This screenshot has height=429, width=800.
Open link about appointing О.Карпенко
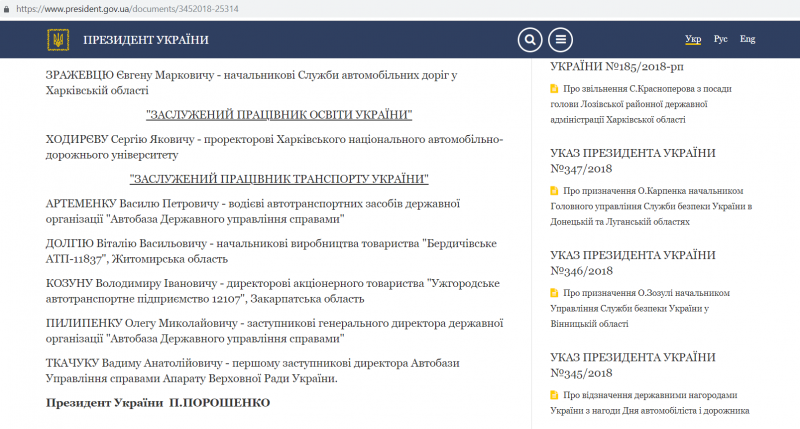[x=652, y=206]
